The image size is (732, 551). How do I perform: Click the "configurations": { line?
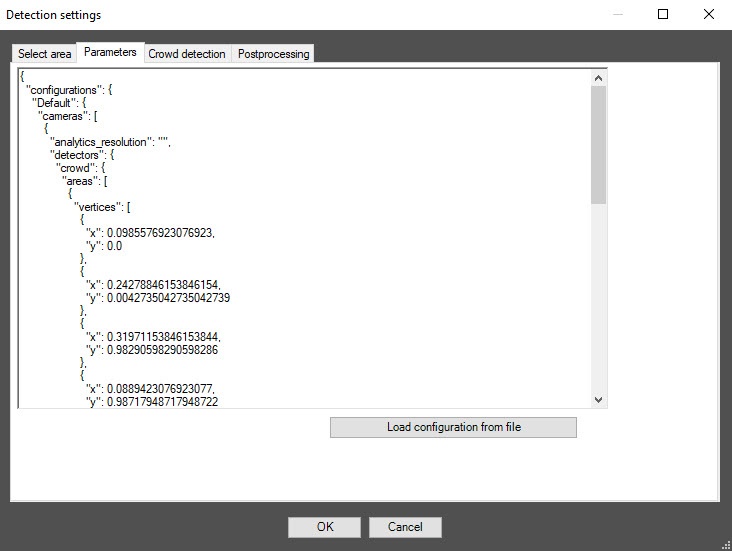click(x=69, y=90)
